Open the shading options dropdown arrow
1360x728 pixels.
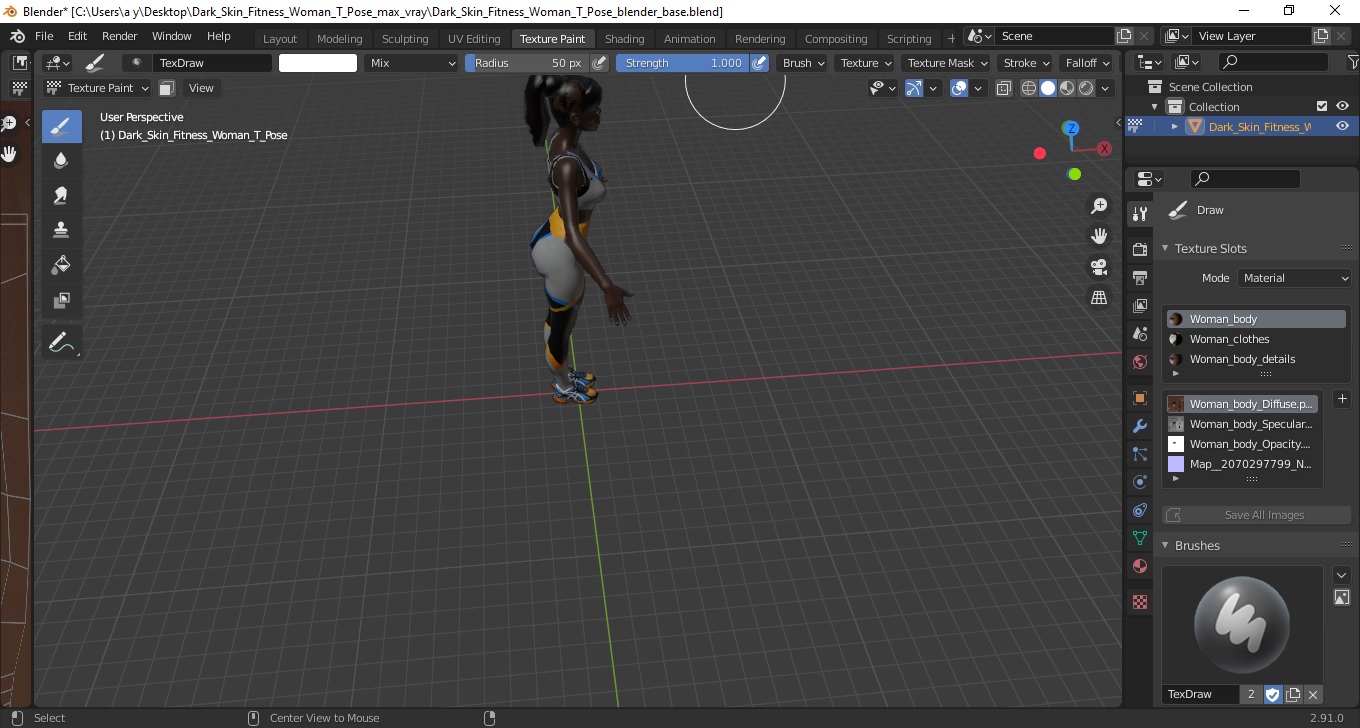(1106, 88)
